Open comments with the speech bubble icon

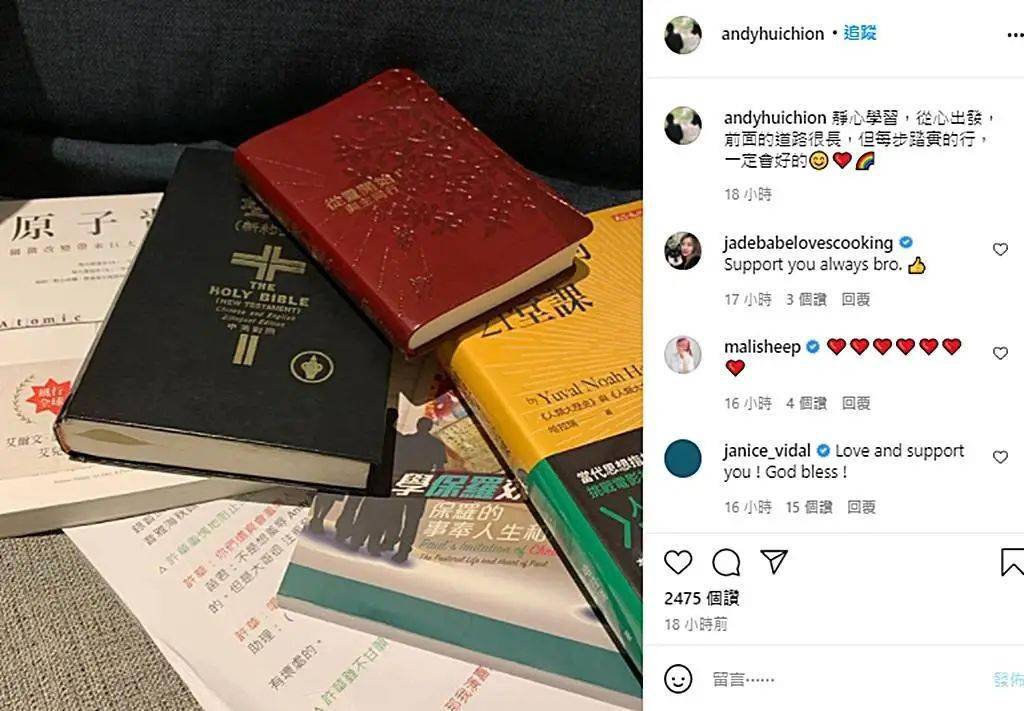coord(726,562)
